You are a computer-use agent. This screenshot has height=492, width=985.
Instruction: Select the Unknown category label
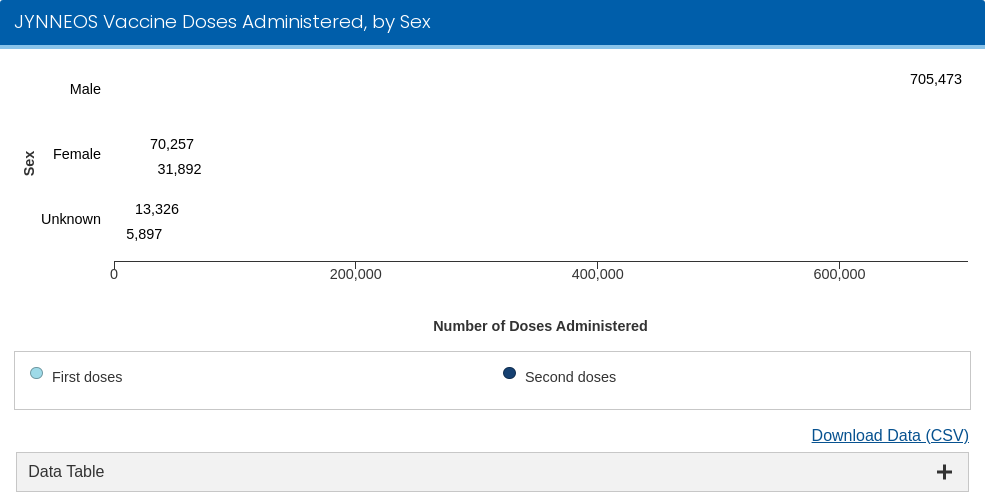pyautogui.click(x=71, y=219)
